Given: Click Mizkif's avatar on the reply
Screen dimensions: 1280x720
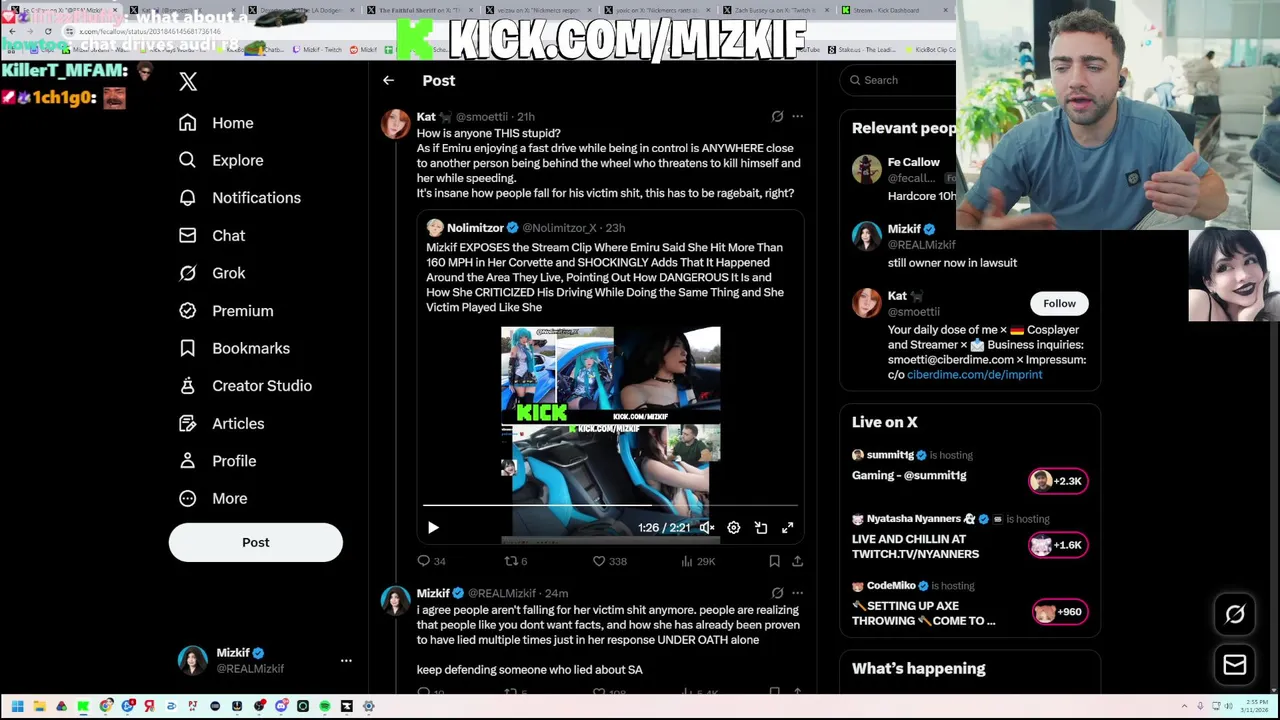Looking at the screenshot, I should 396,600.
